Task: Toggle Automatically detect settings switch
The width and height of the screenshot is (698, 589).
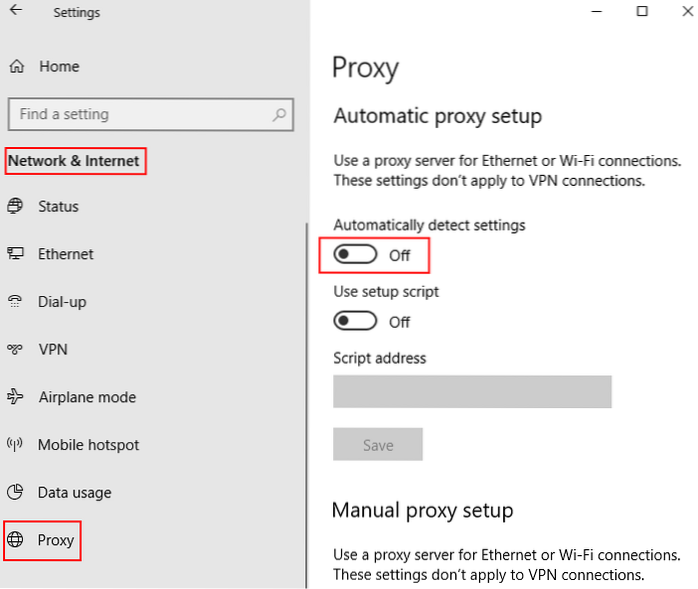Action: click(x=355, y=255)
